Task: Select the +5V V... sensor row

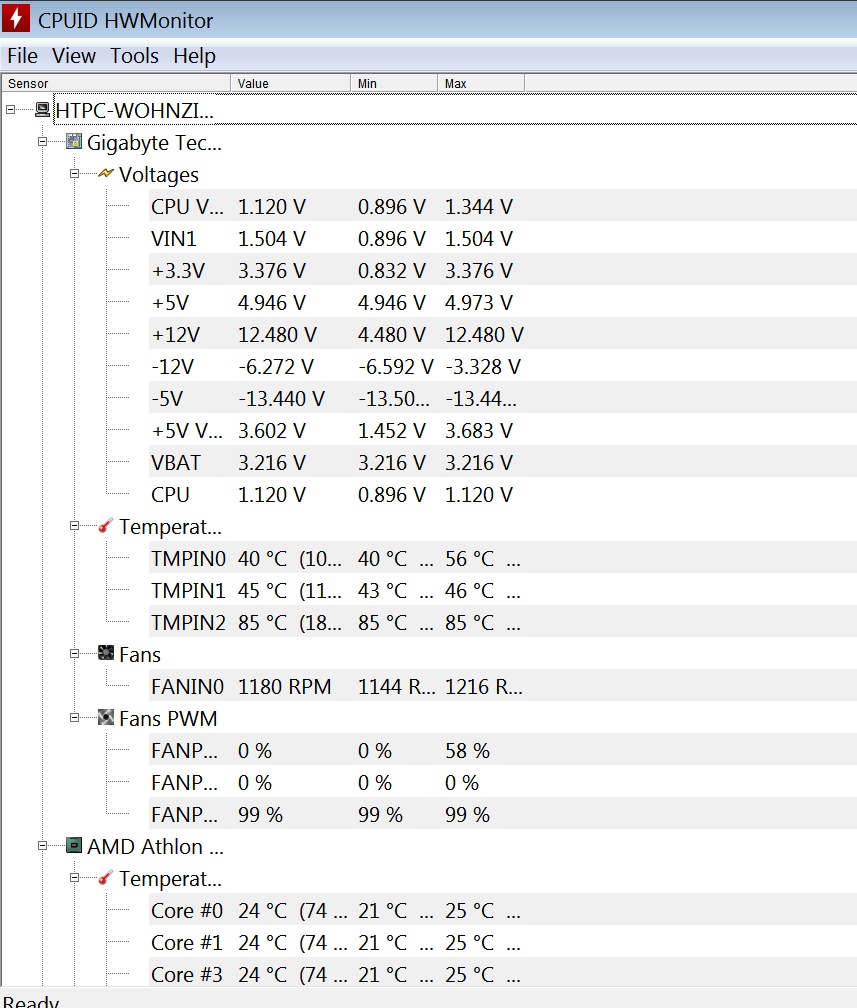Action: [502, 431]
